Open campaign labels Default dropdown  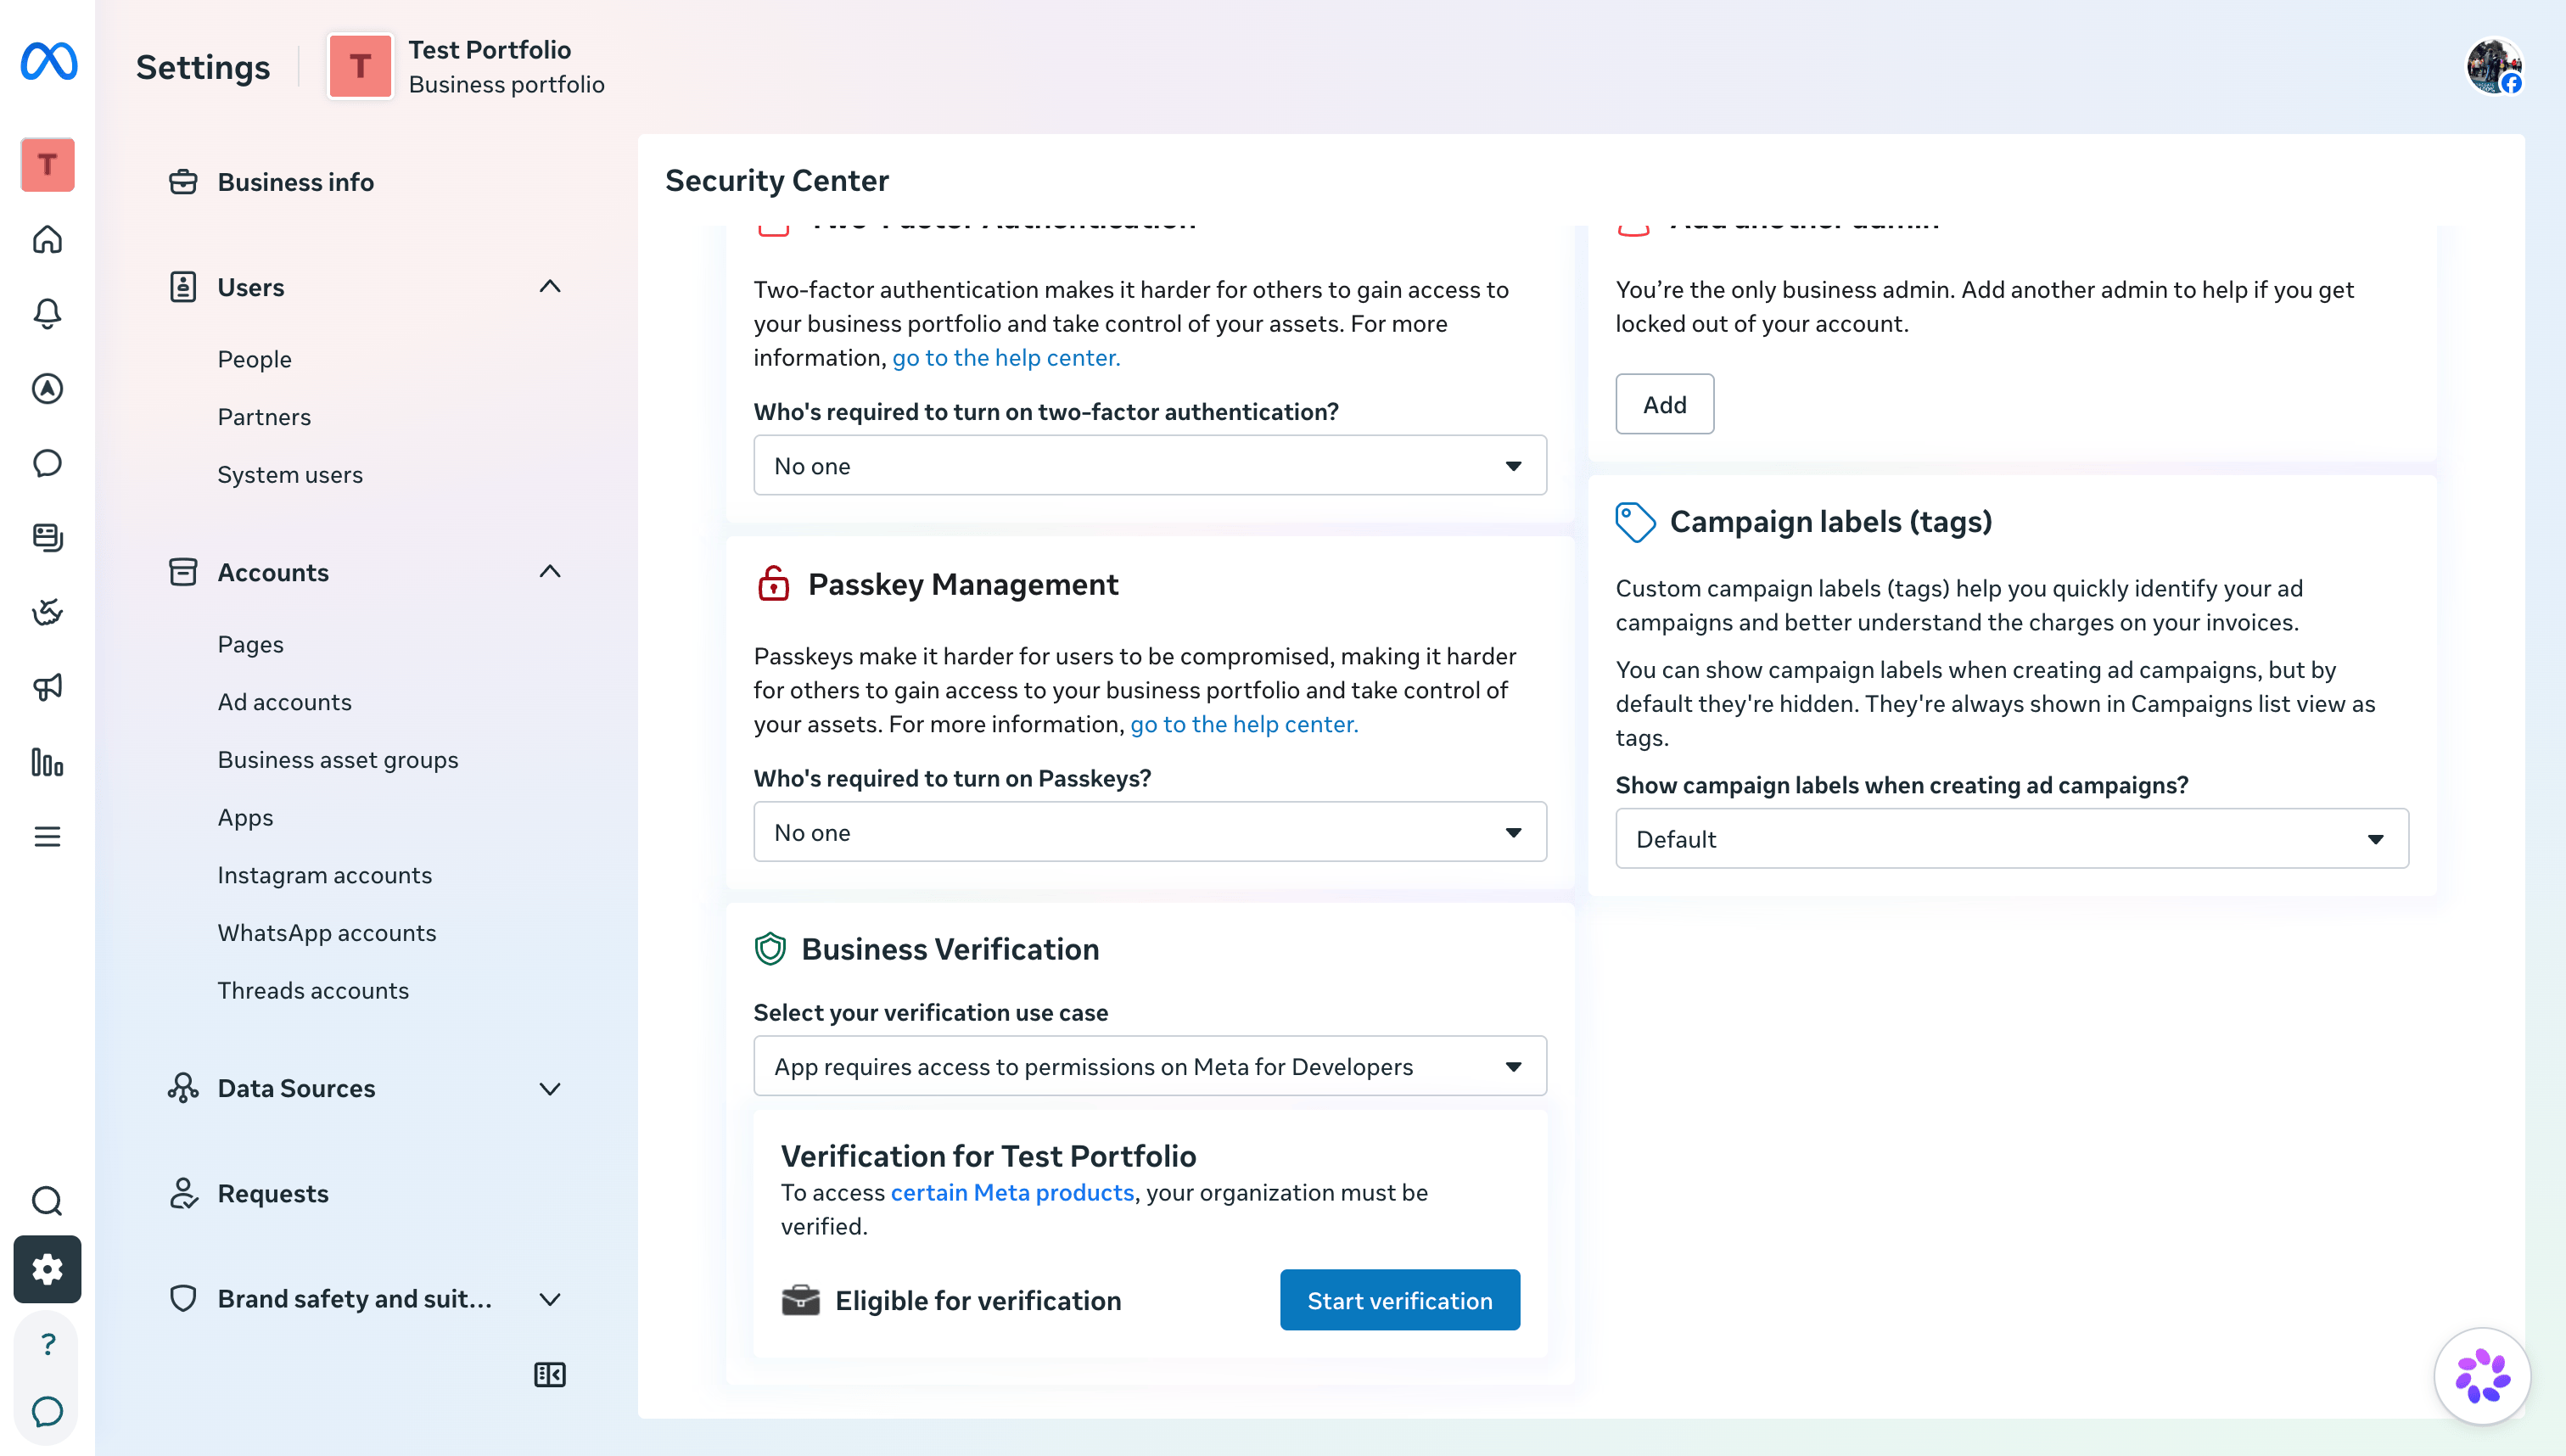click(x=2012, y=839)
